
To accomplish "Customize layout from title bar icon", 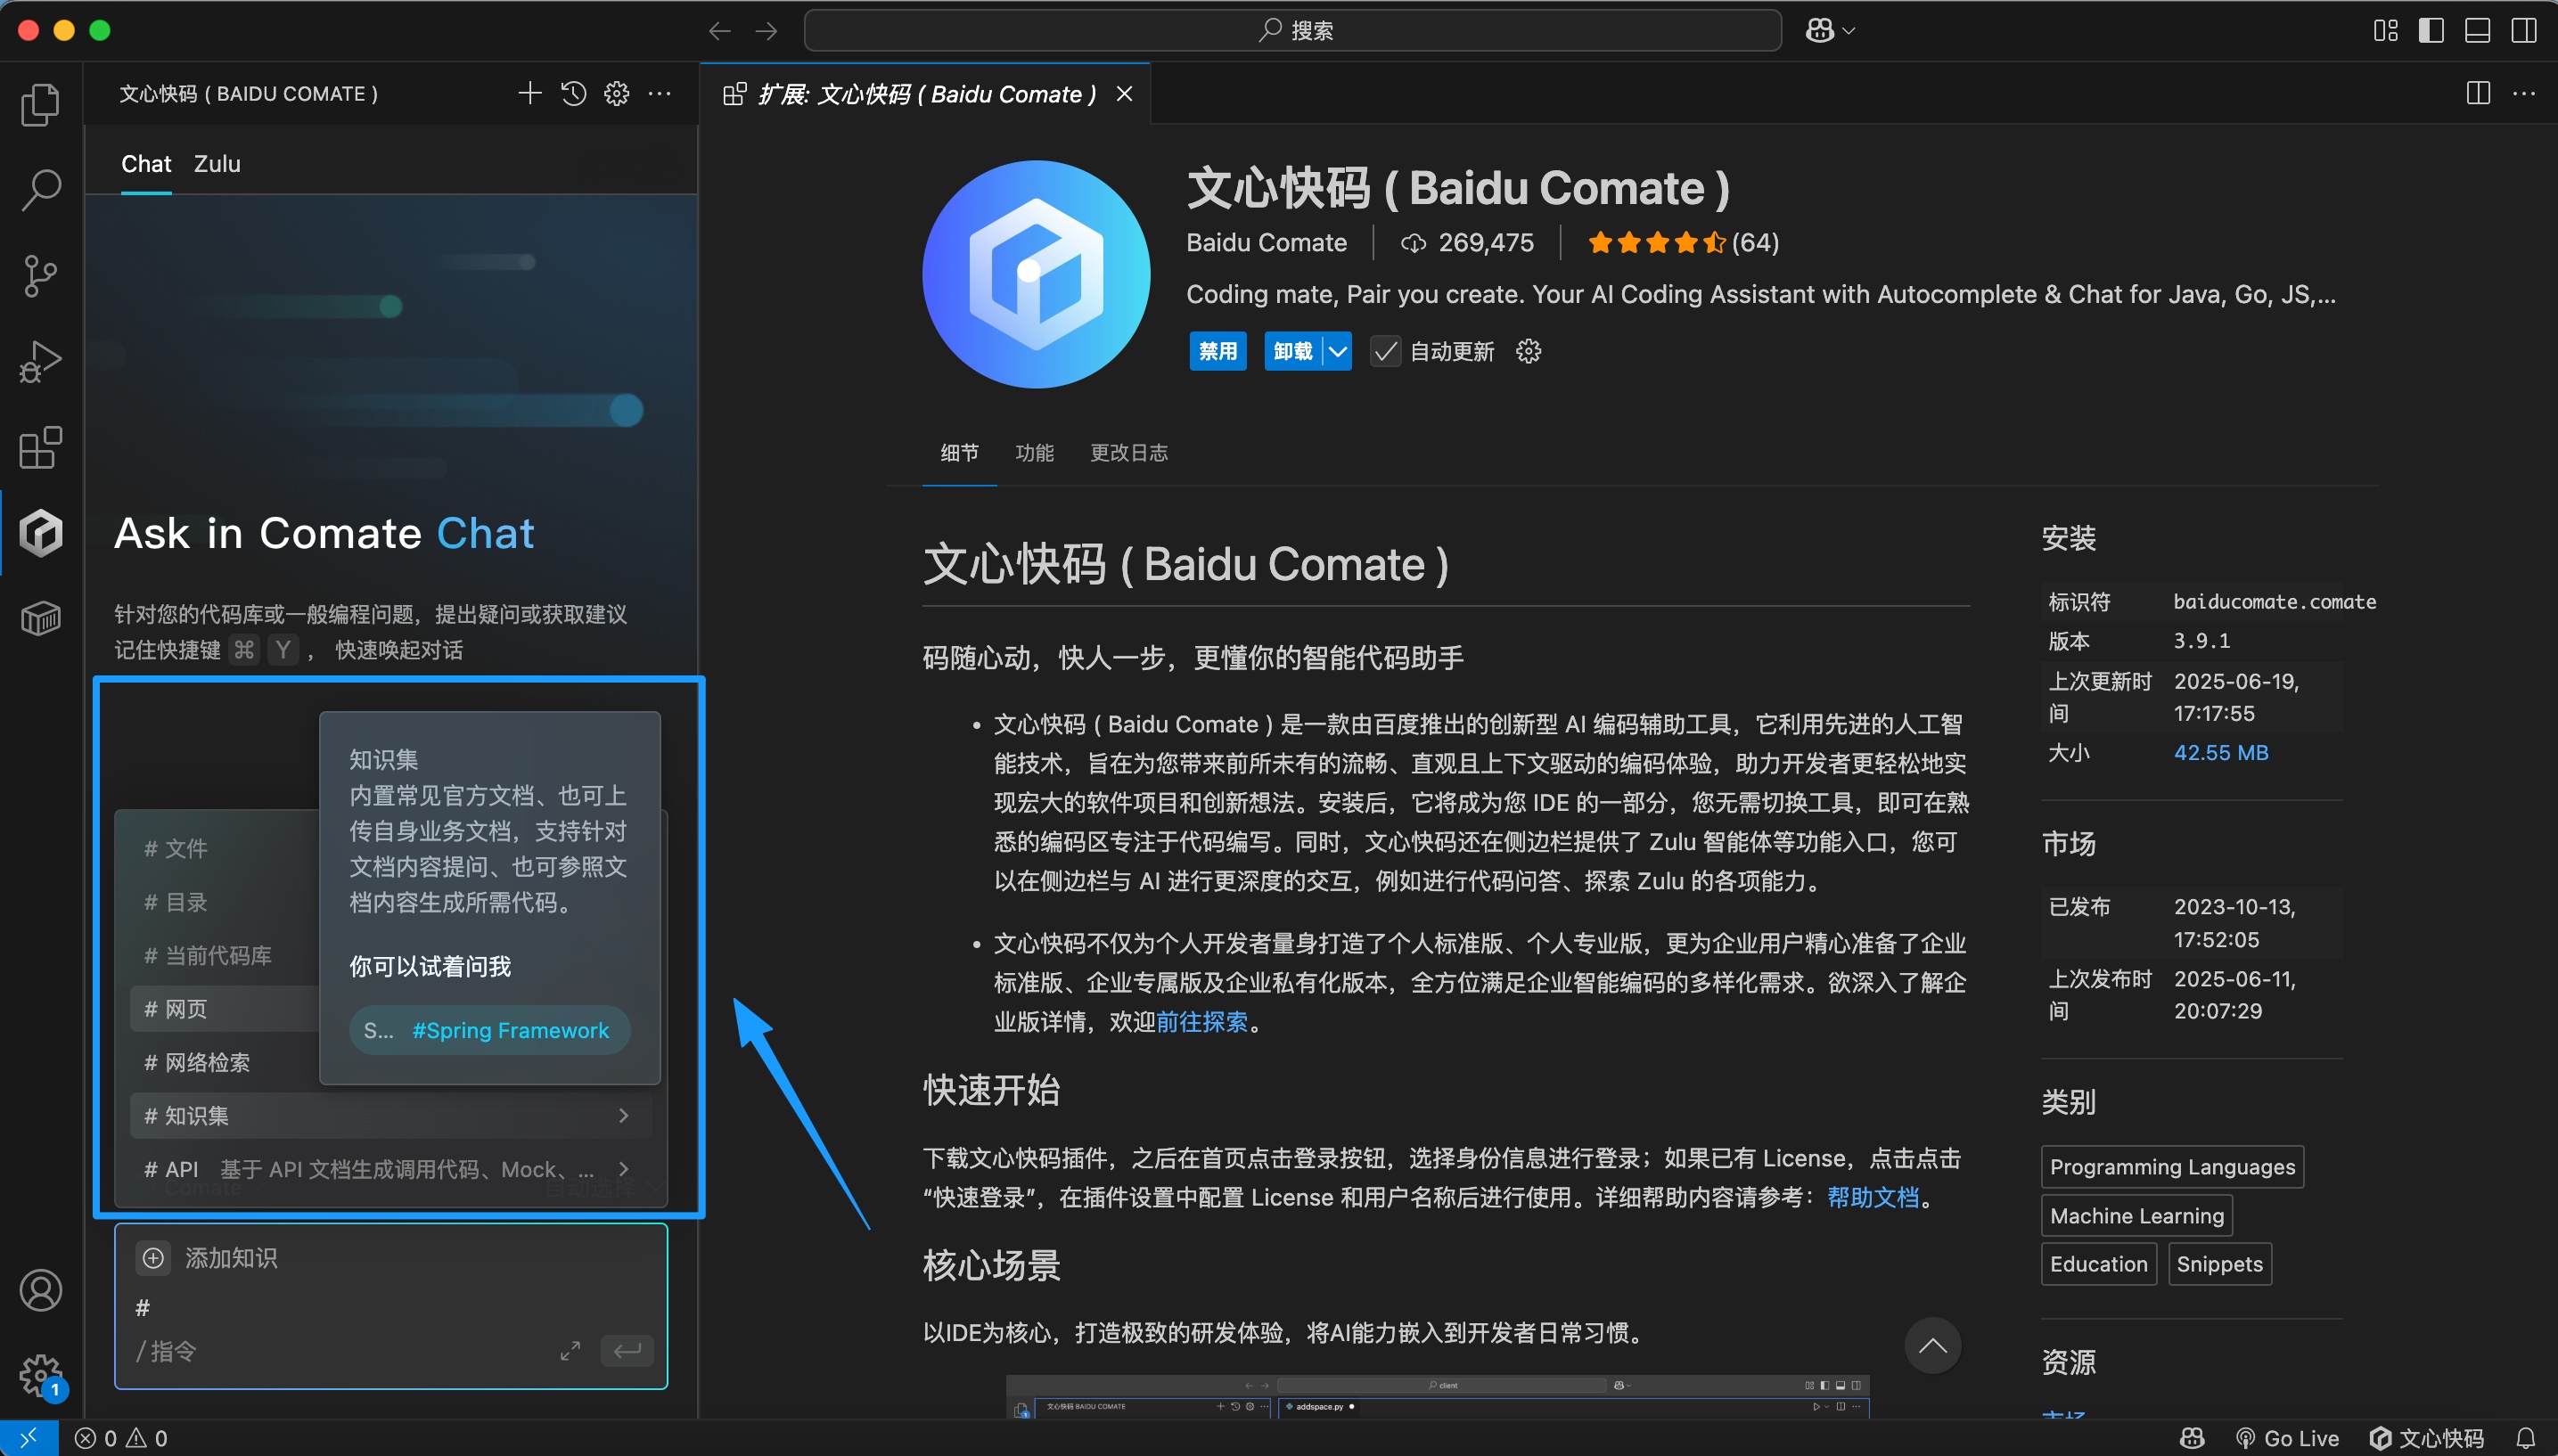I will coord(2386,31).
